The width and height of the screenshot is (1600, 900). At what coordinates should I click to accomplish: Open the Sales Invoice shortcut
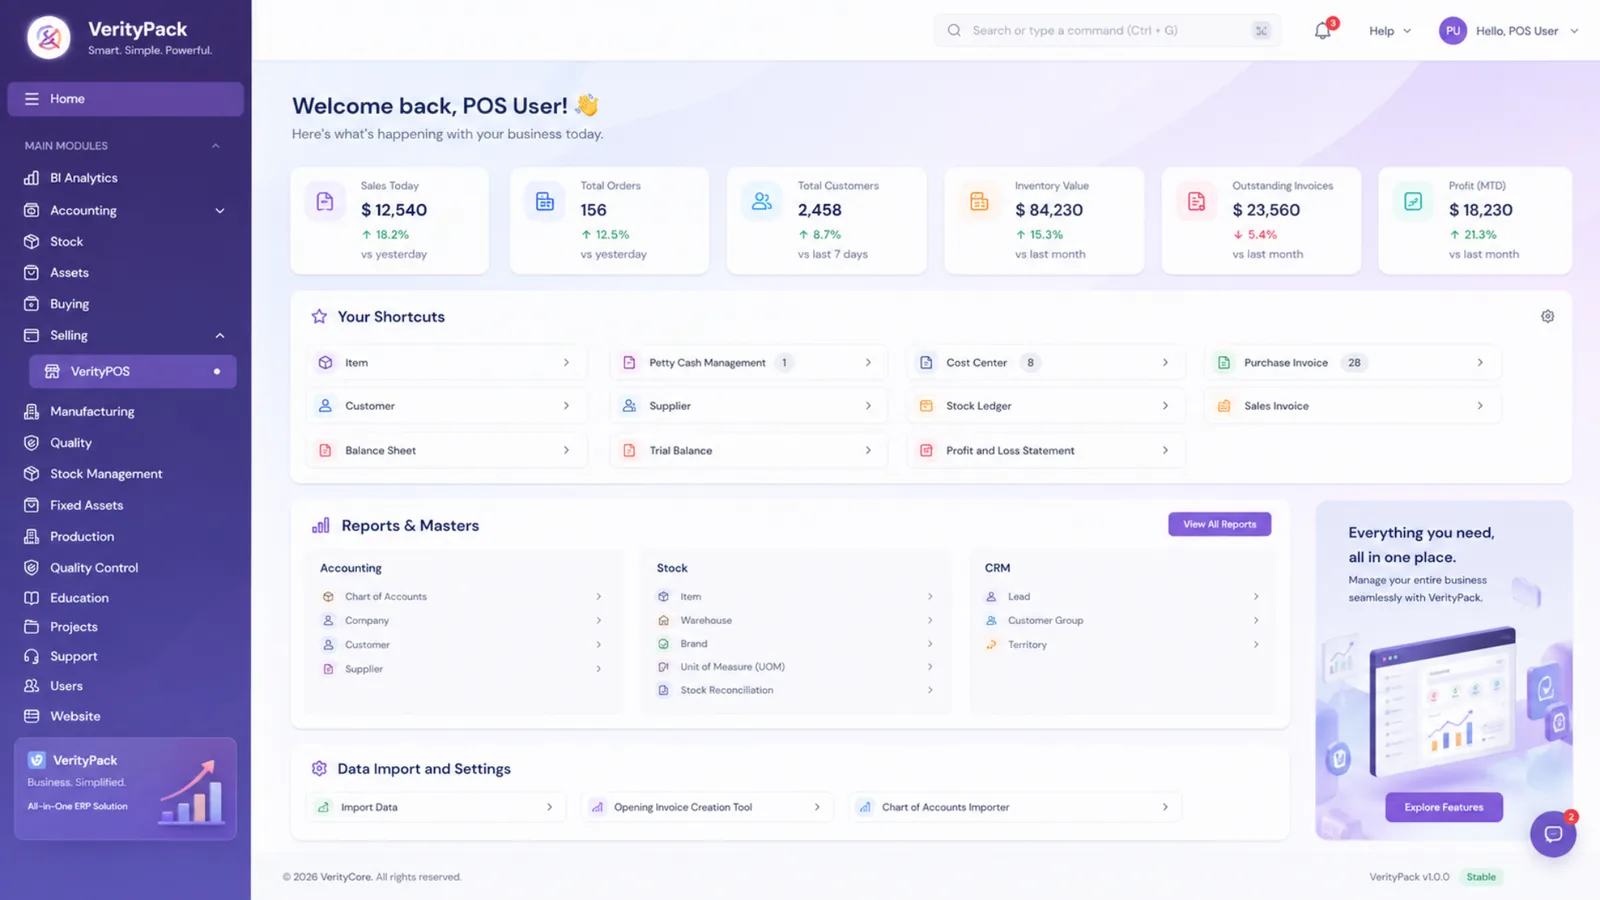[1352, 406]
